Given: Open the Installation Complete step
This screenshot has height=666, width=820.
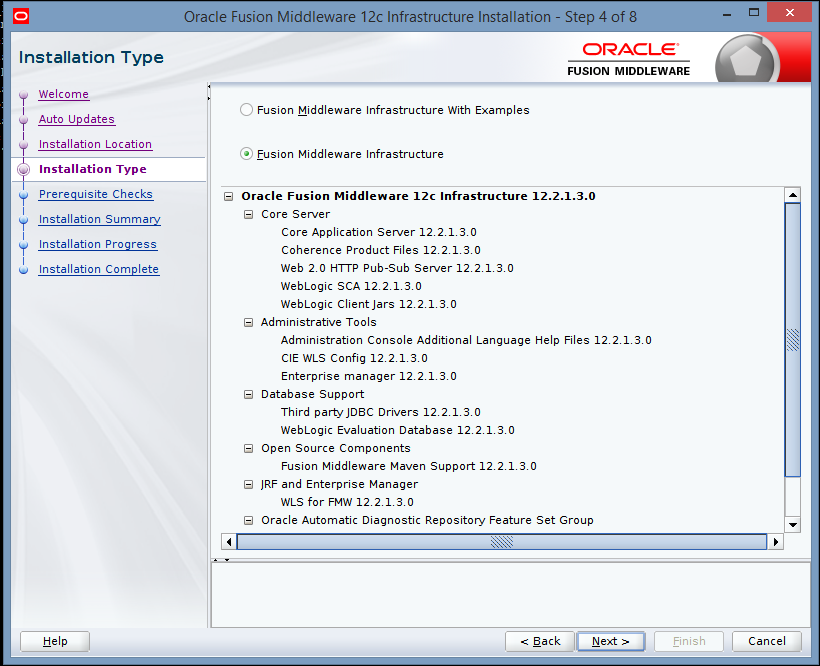Looking at the screenshot, I should pos(99,269).
